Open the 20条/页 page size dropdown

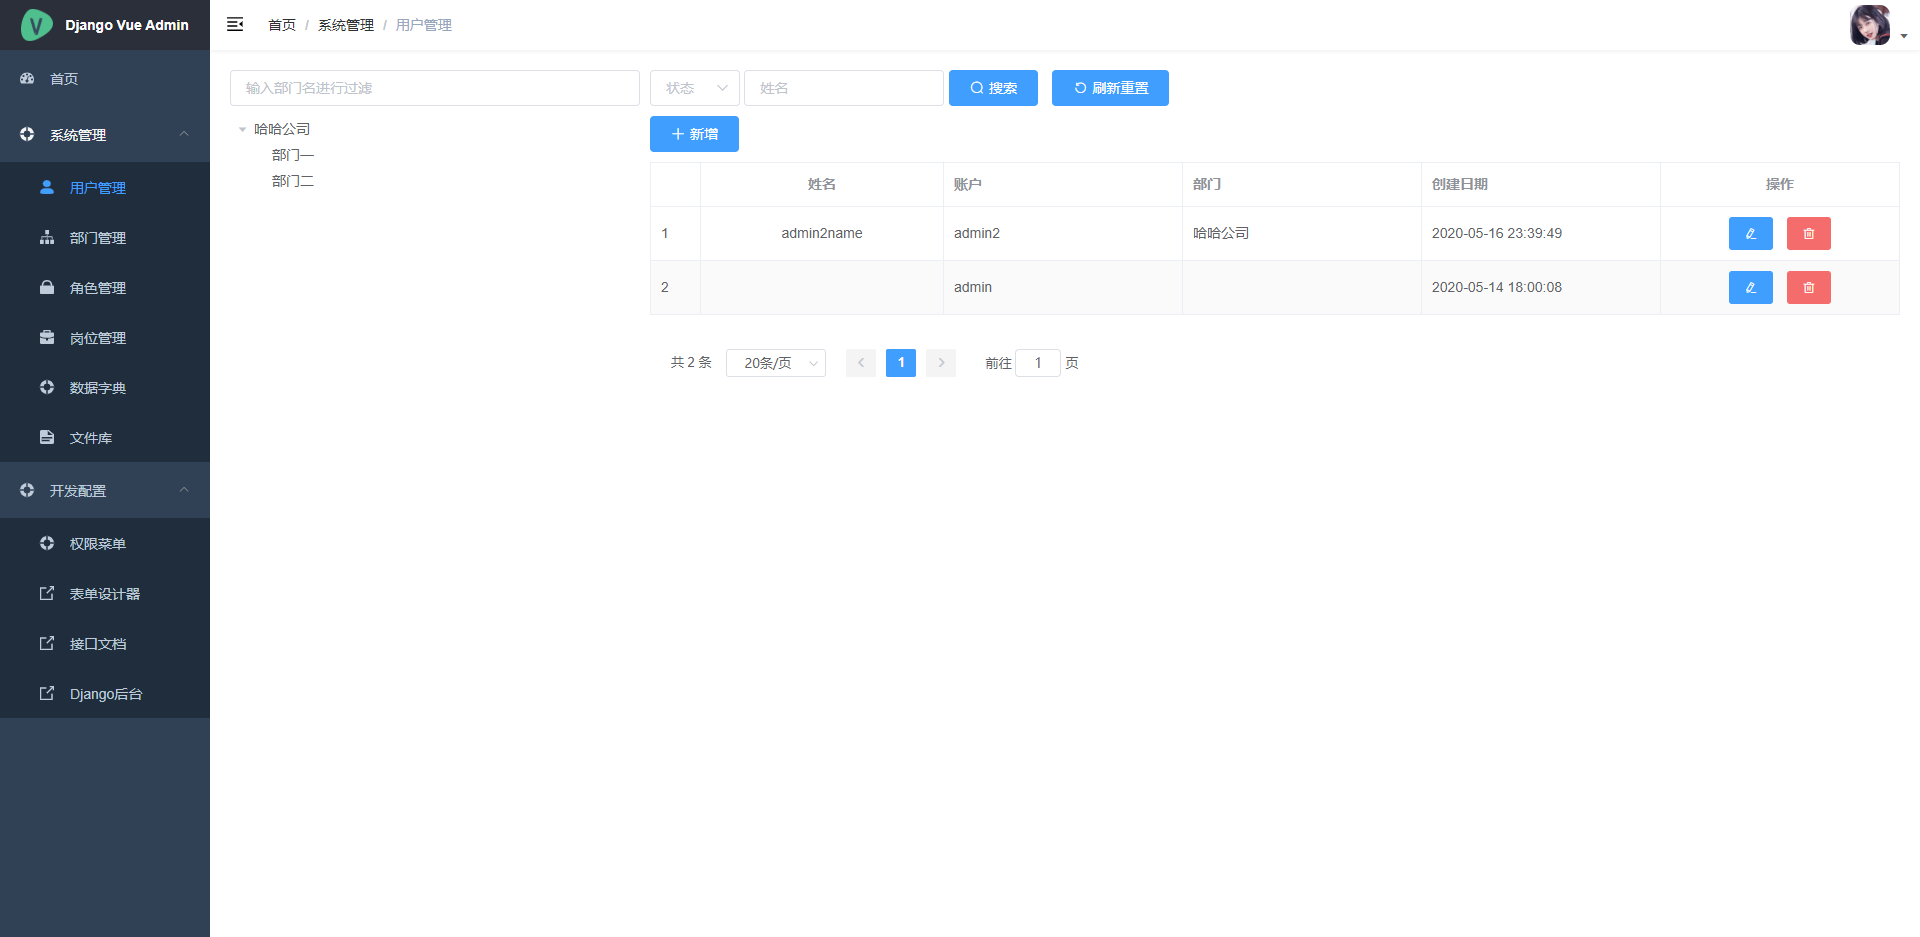(775, 363)
